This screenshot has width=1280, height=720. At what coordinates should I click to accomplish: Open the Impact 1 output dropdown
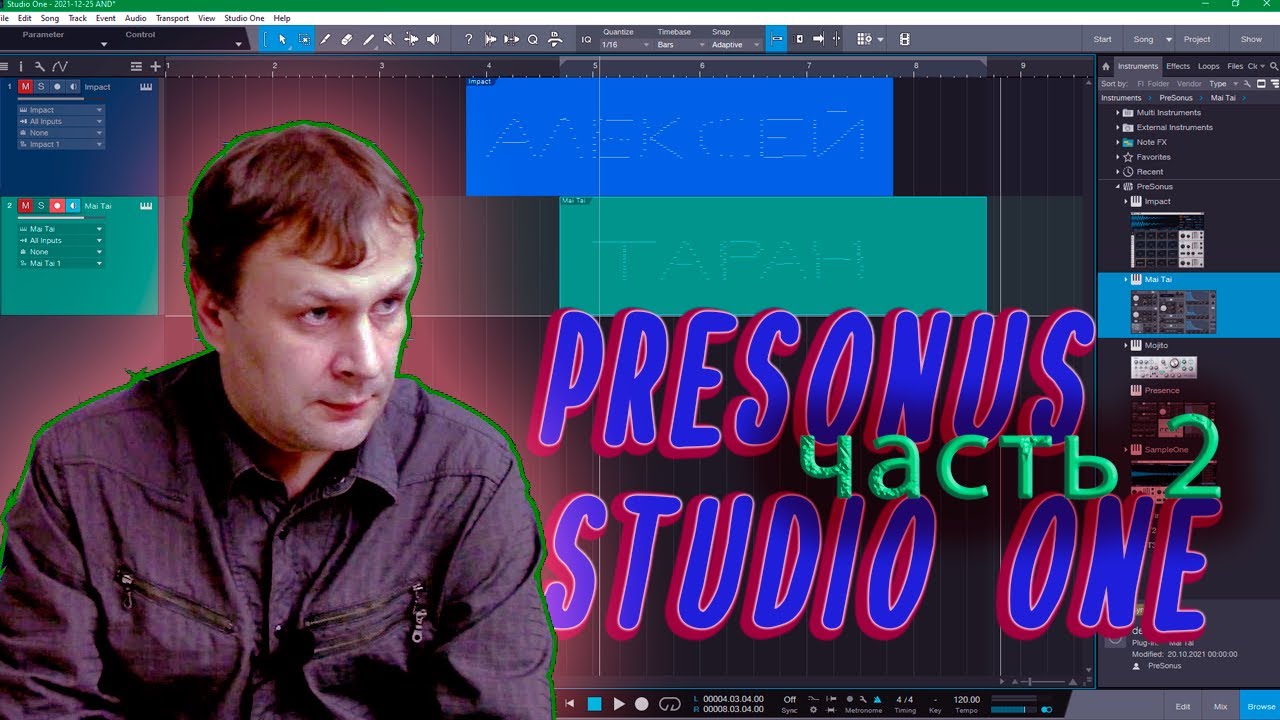60,144
